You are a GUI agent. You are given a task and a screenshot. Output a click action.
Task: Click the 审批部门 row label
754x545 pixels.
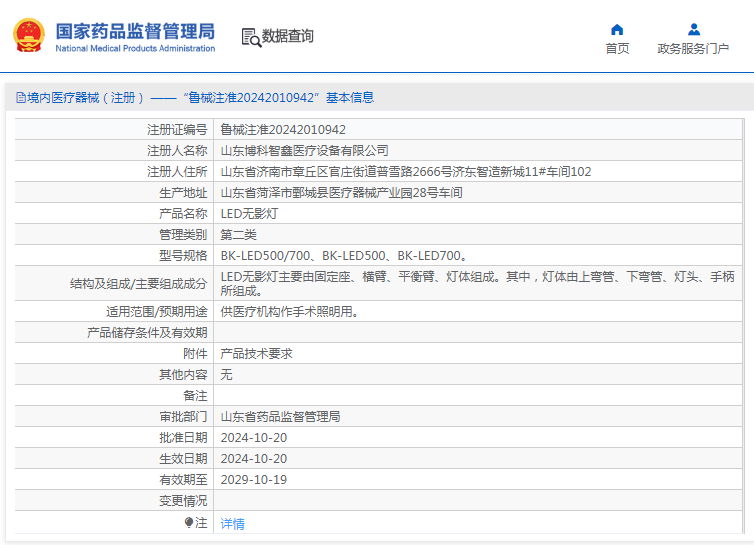pyautogui.click(x=183, y=417)
